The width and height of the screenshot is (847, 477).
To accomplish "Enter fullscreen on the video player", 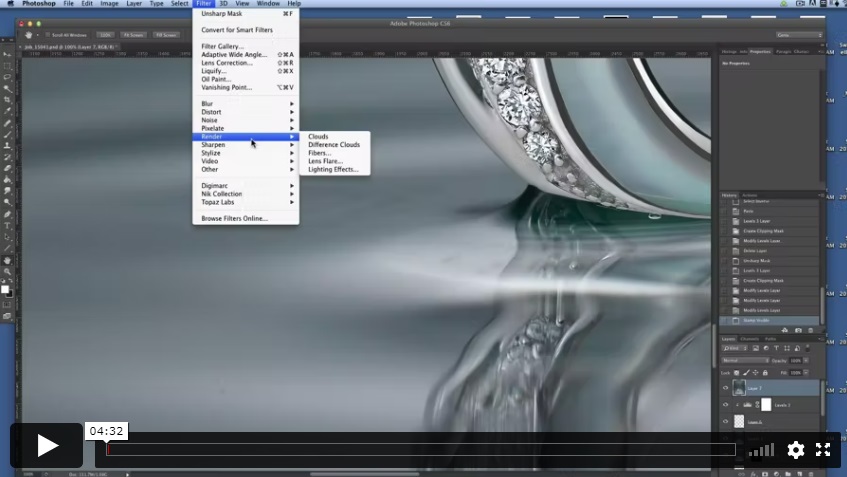I will (x=823, y=449).
